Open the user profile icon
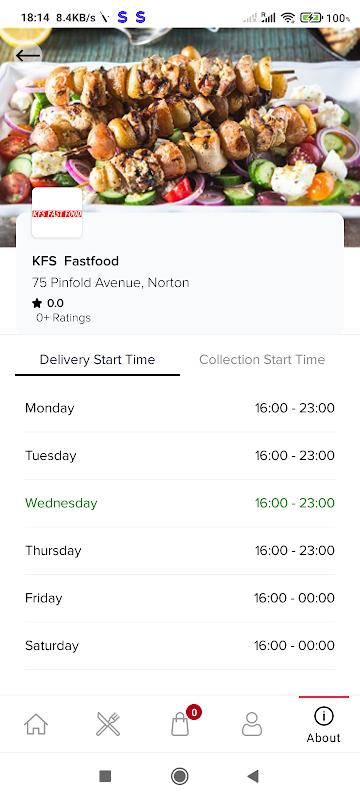The image size is (360, 800). (x=252, y=723)
